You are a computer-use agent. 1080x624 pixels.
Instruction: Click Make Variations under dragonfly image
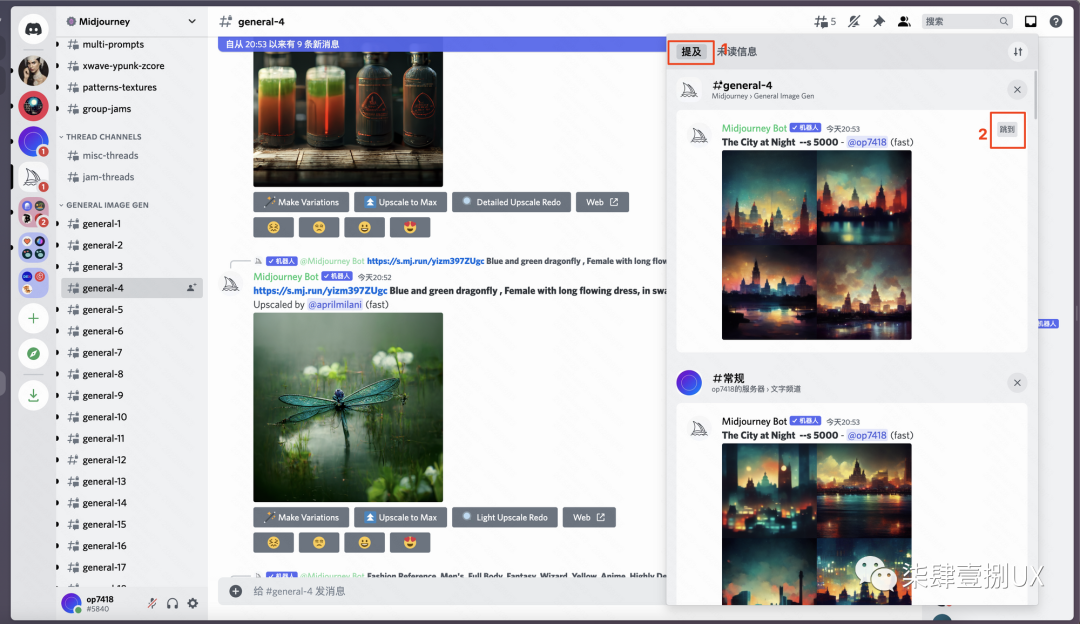301,517
